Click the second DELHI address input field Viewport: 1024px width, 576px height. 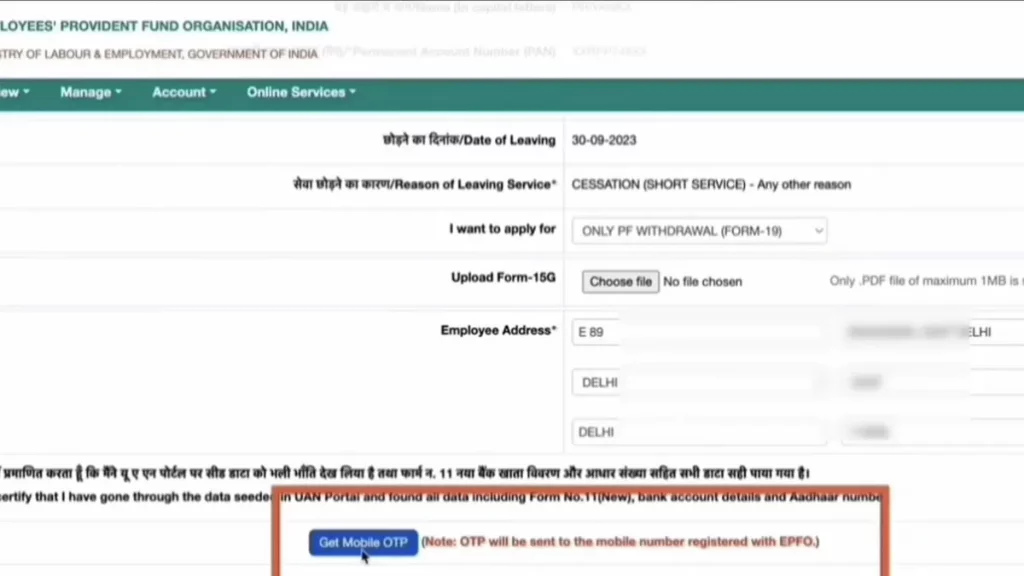(x=697, y=431)
